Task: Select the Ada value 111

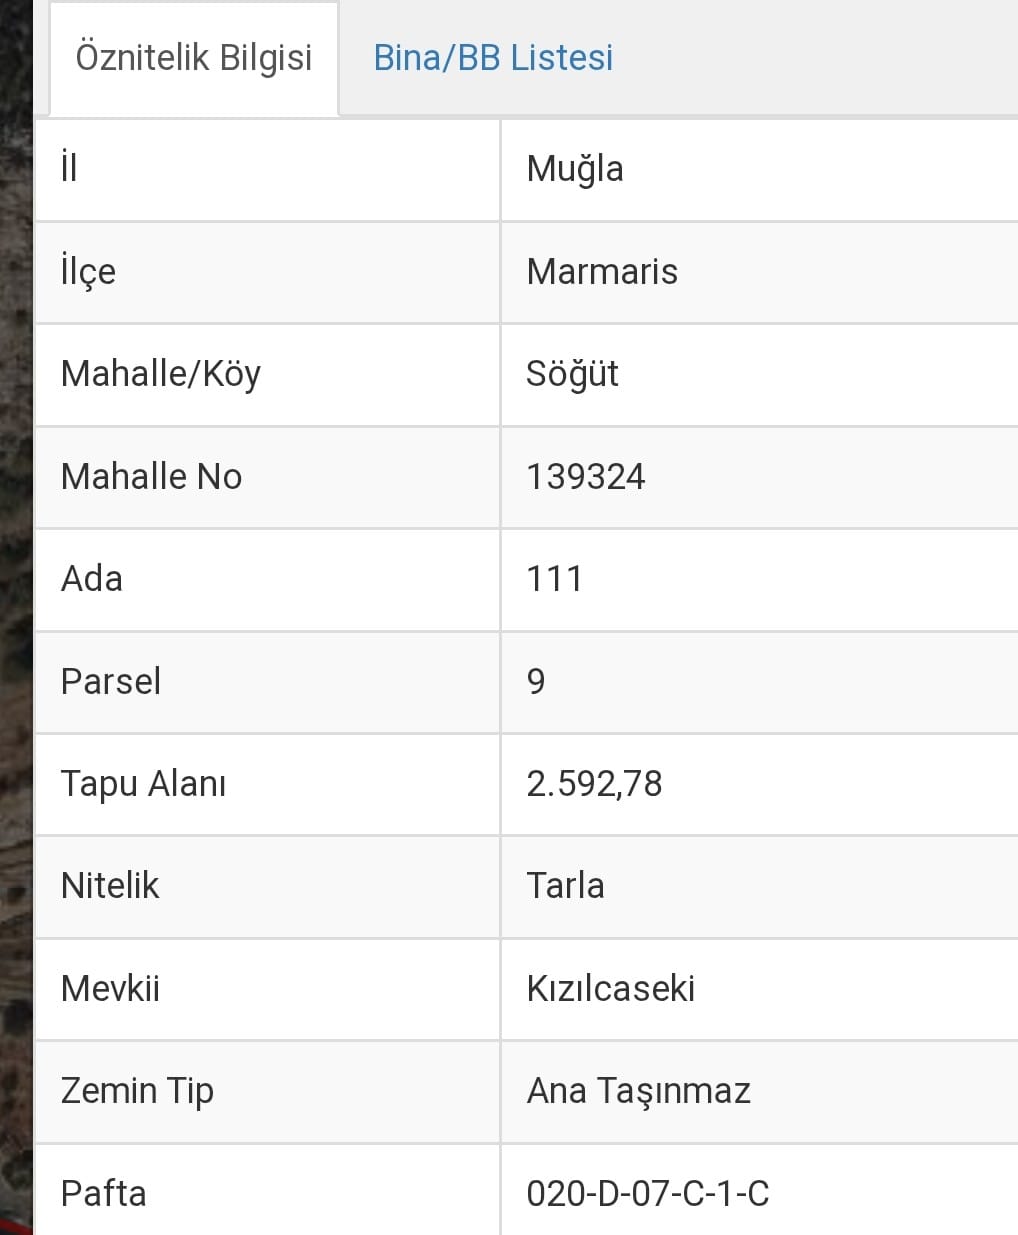Action: [x=555, y=579]
